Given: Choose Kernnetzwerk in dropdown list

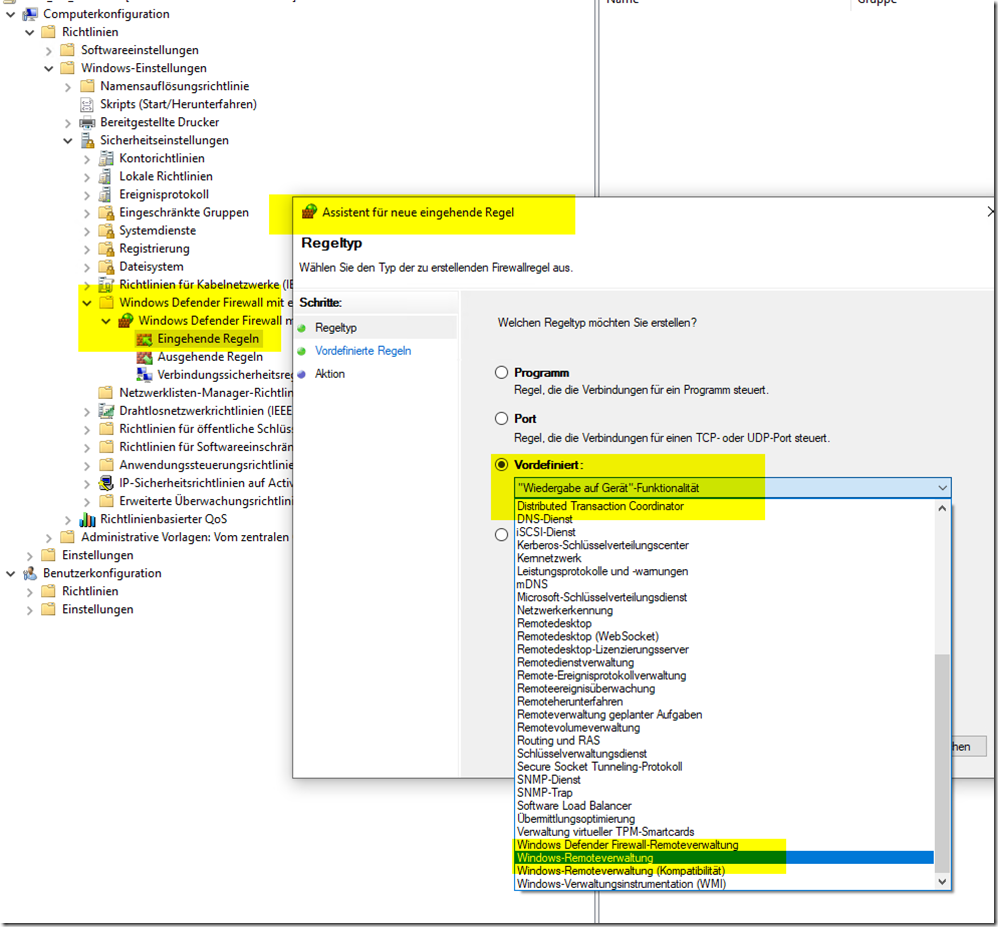Looking at the screenshot, I should [724, 558].
